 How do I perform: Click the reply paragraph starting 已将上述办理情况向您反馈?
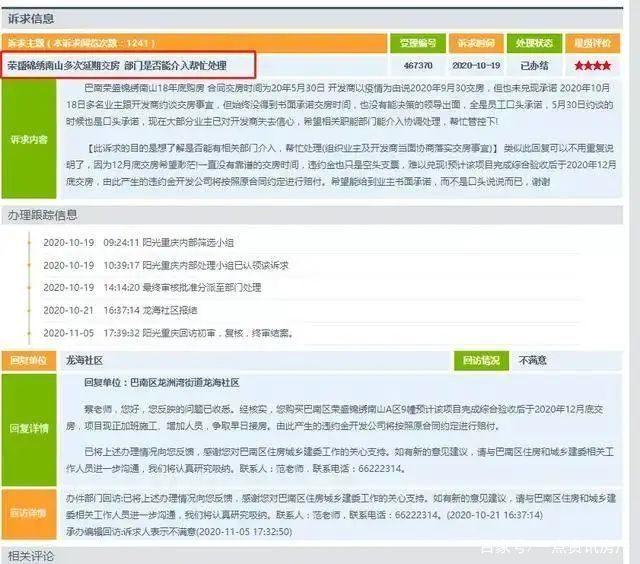[x=340, y=460]
